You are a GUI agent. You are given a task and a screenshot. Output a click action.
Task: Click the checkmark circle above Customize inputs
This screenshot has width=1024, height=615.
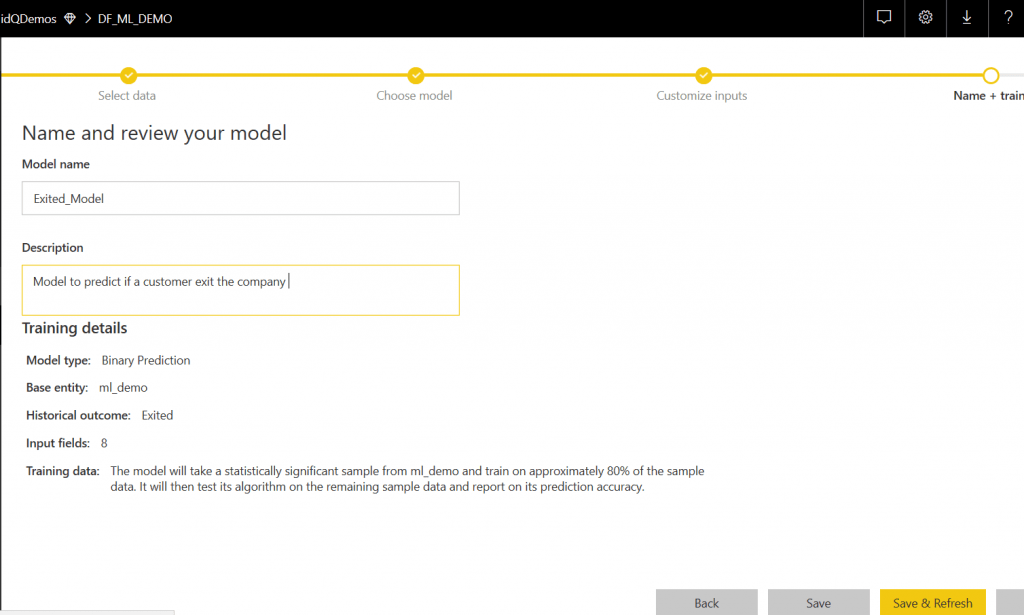click(x=703, y=75)
